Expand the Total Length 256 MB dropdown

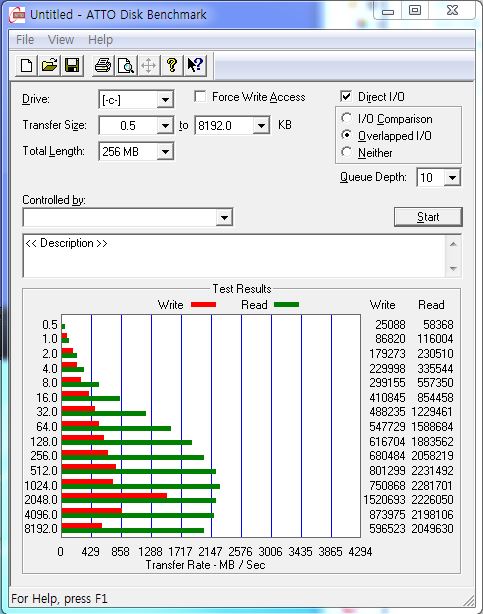point(165,152)
